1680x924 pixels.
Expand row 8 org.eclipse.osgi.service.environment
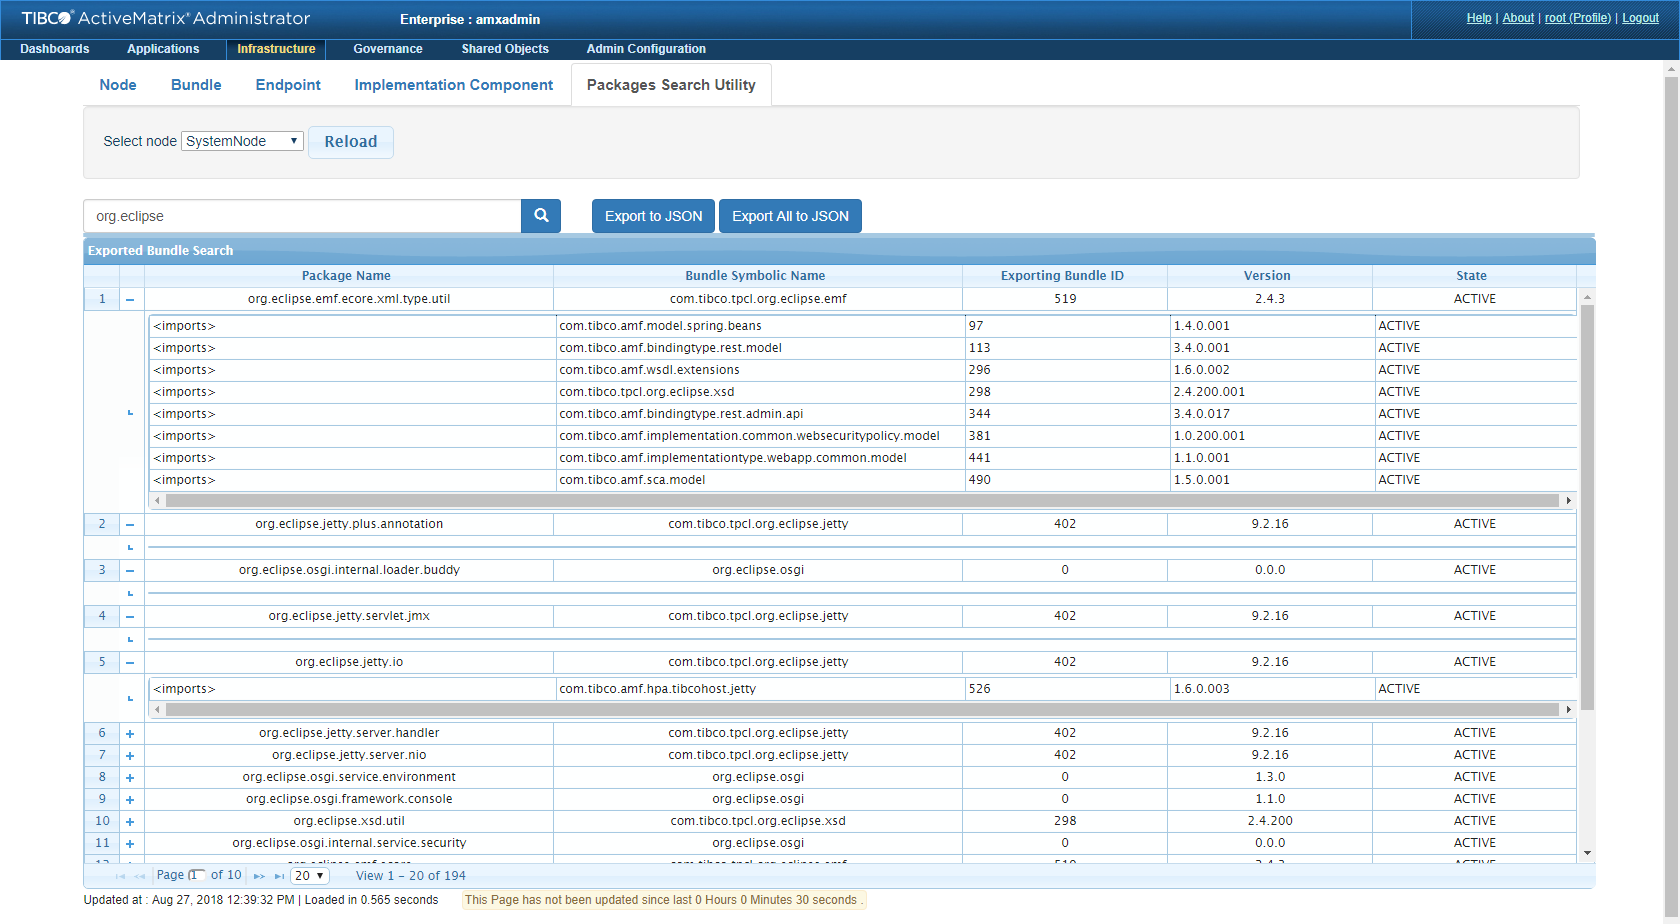pos(130,778)
